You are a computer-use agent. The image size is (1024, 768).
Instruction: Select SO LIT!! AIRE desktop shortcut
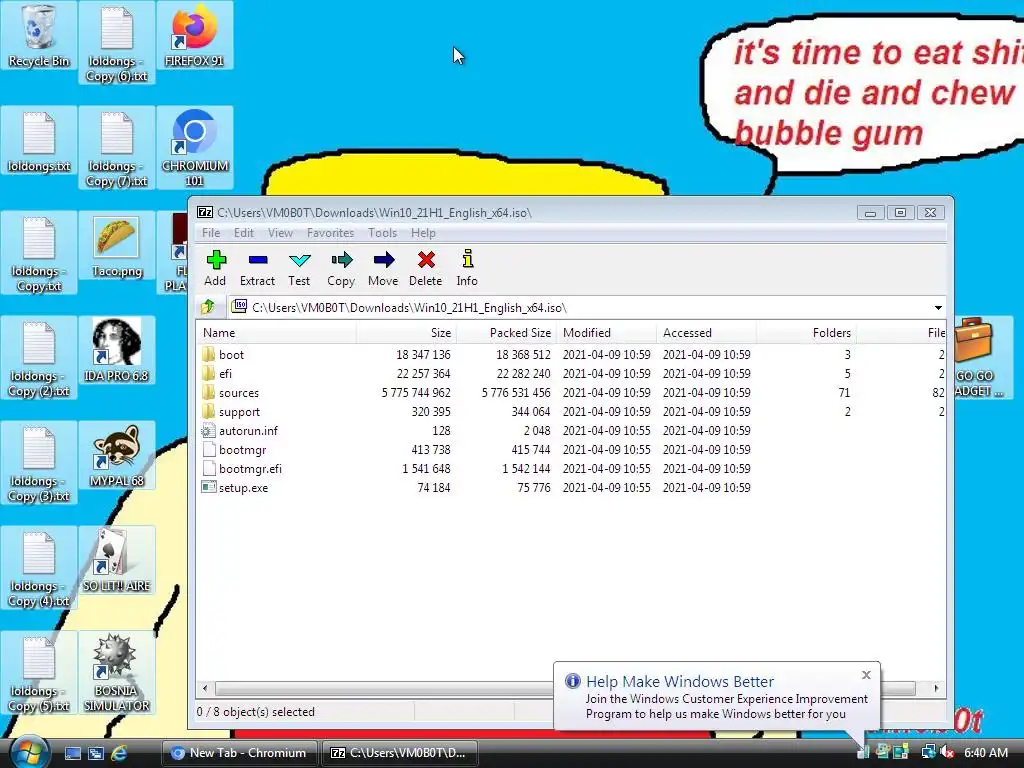(116, 560)
